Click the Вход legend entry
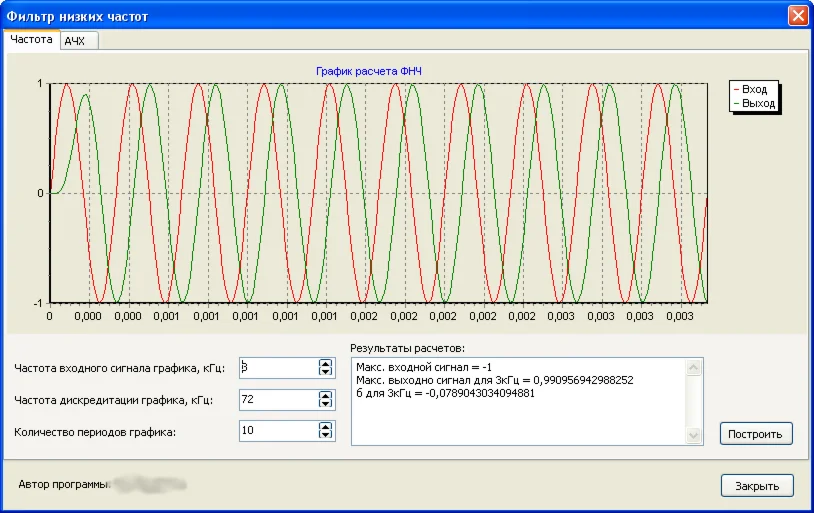This screenshot has height=513, width=814. click(x=754, y=90)
